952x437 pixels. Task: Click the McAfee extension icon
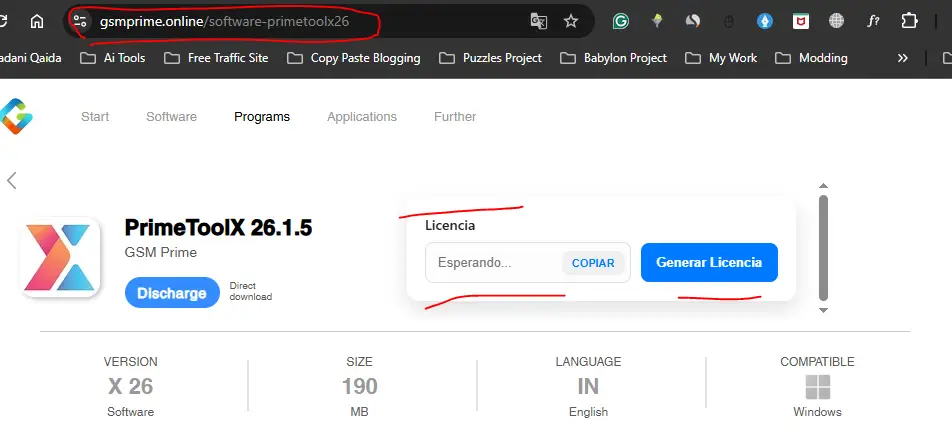coord(800,21)
